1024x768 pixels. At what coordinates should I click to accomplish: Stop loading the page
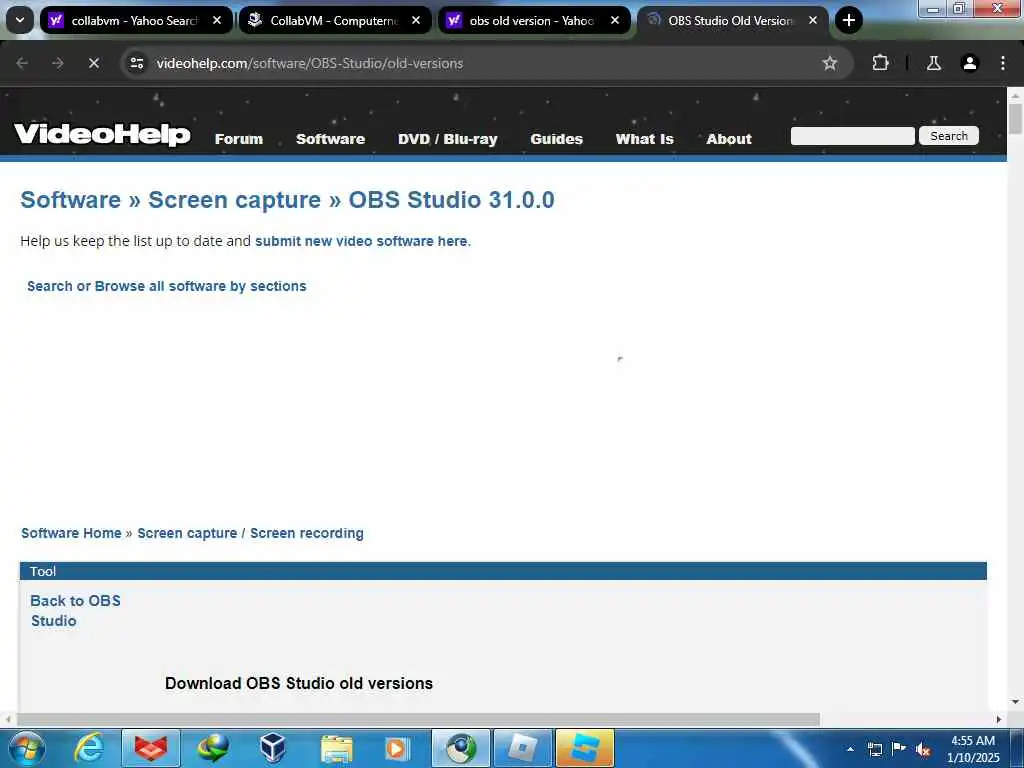pyautogui.click(x=93, y=63)
